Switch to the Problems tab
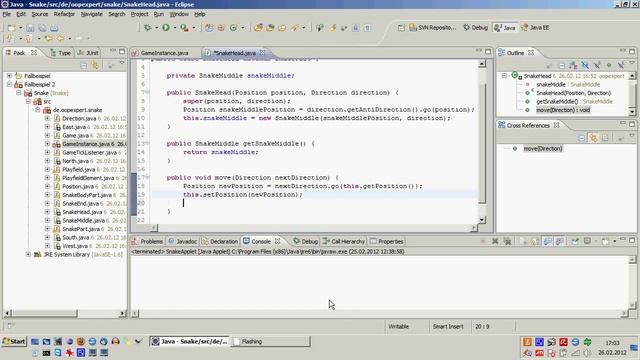The width and height of the screenshot is (640, 360). tap(148, 242)
